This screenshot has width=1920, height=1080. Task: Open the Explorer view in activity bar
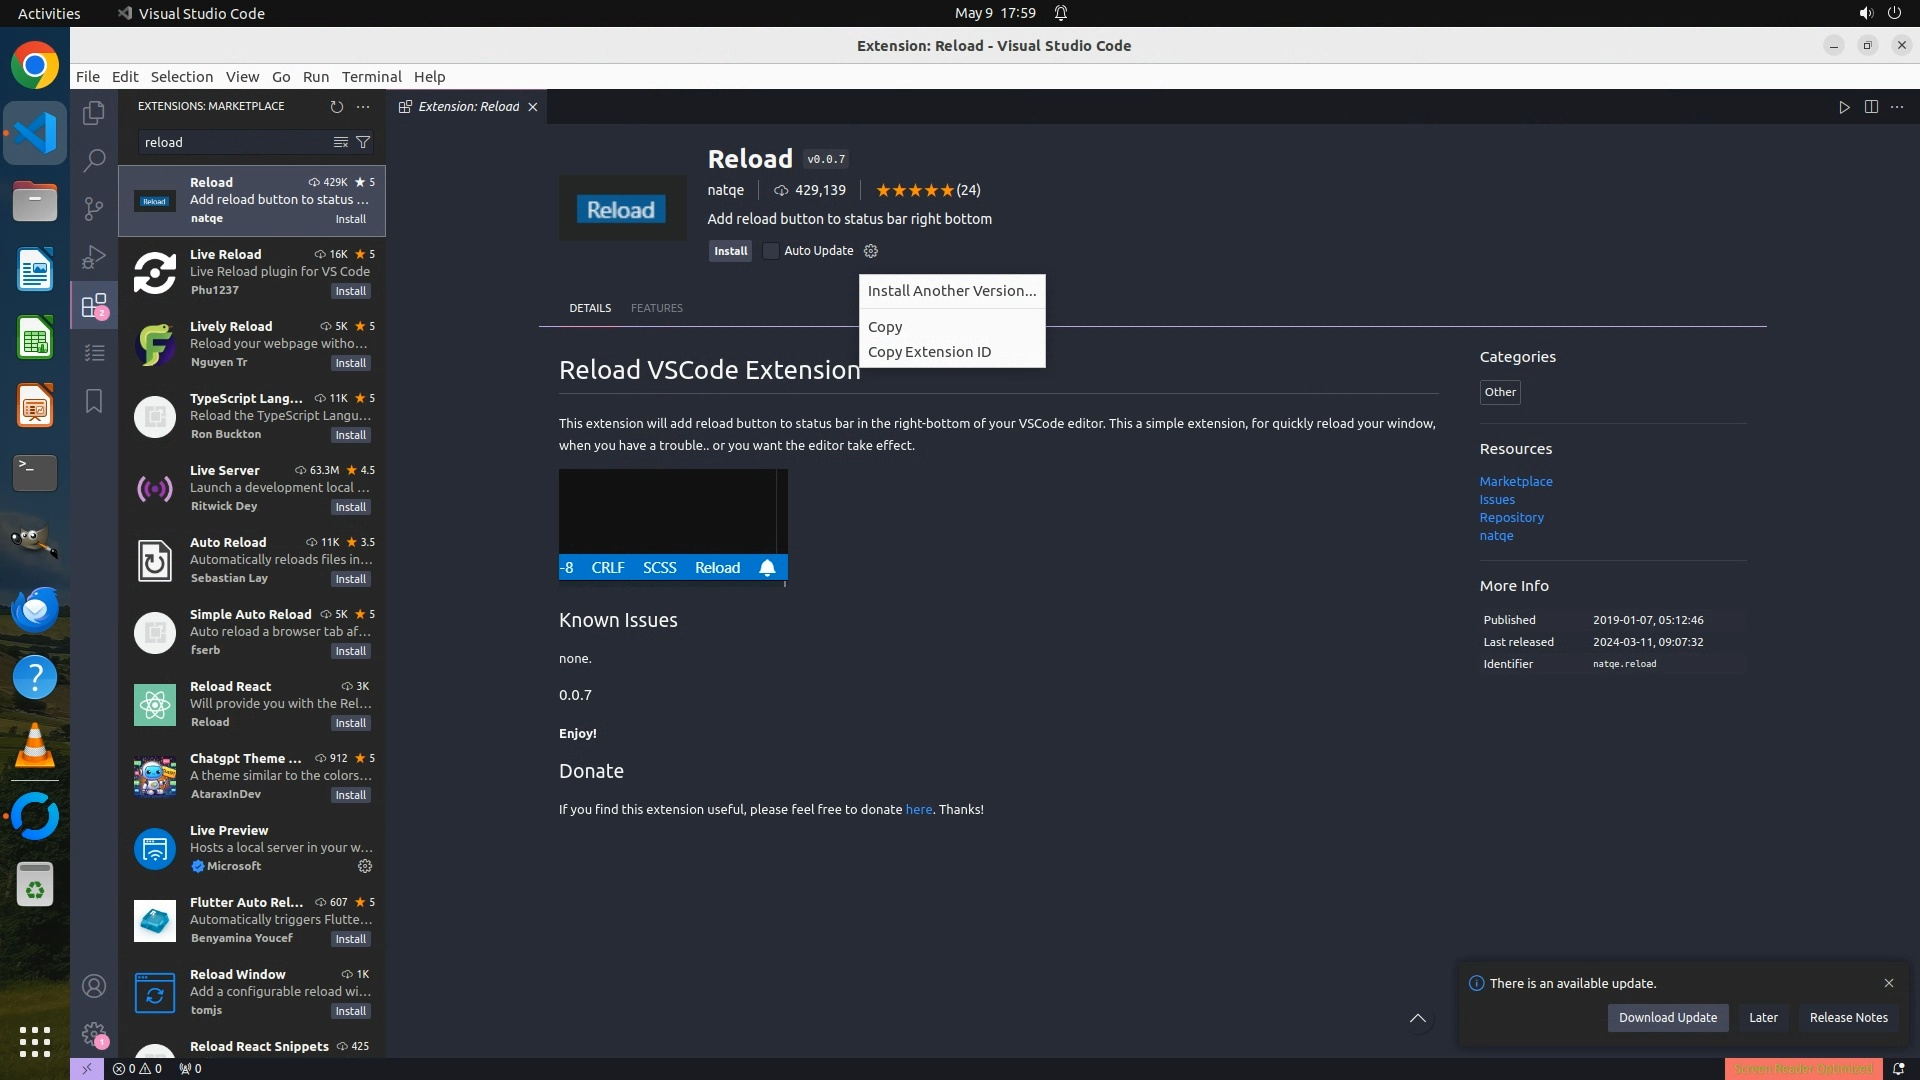(94, 113)
